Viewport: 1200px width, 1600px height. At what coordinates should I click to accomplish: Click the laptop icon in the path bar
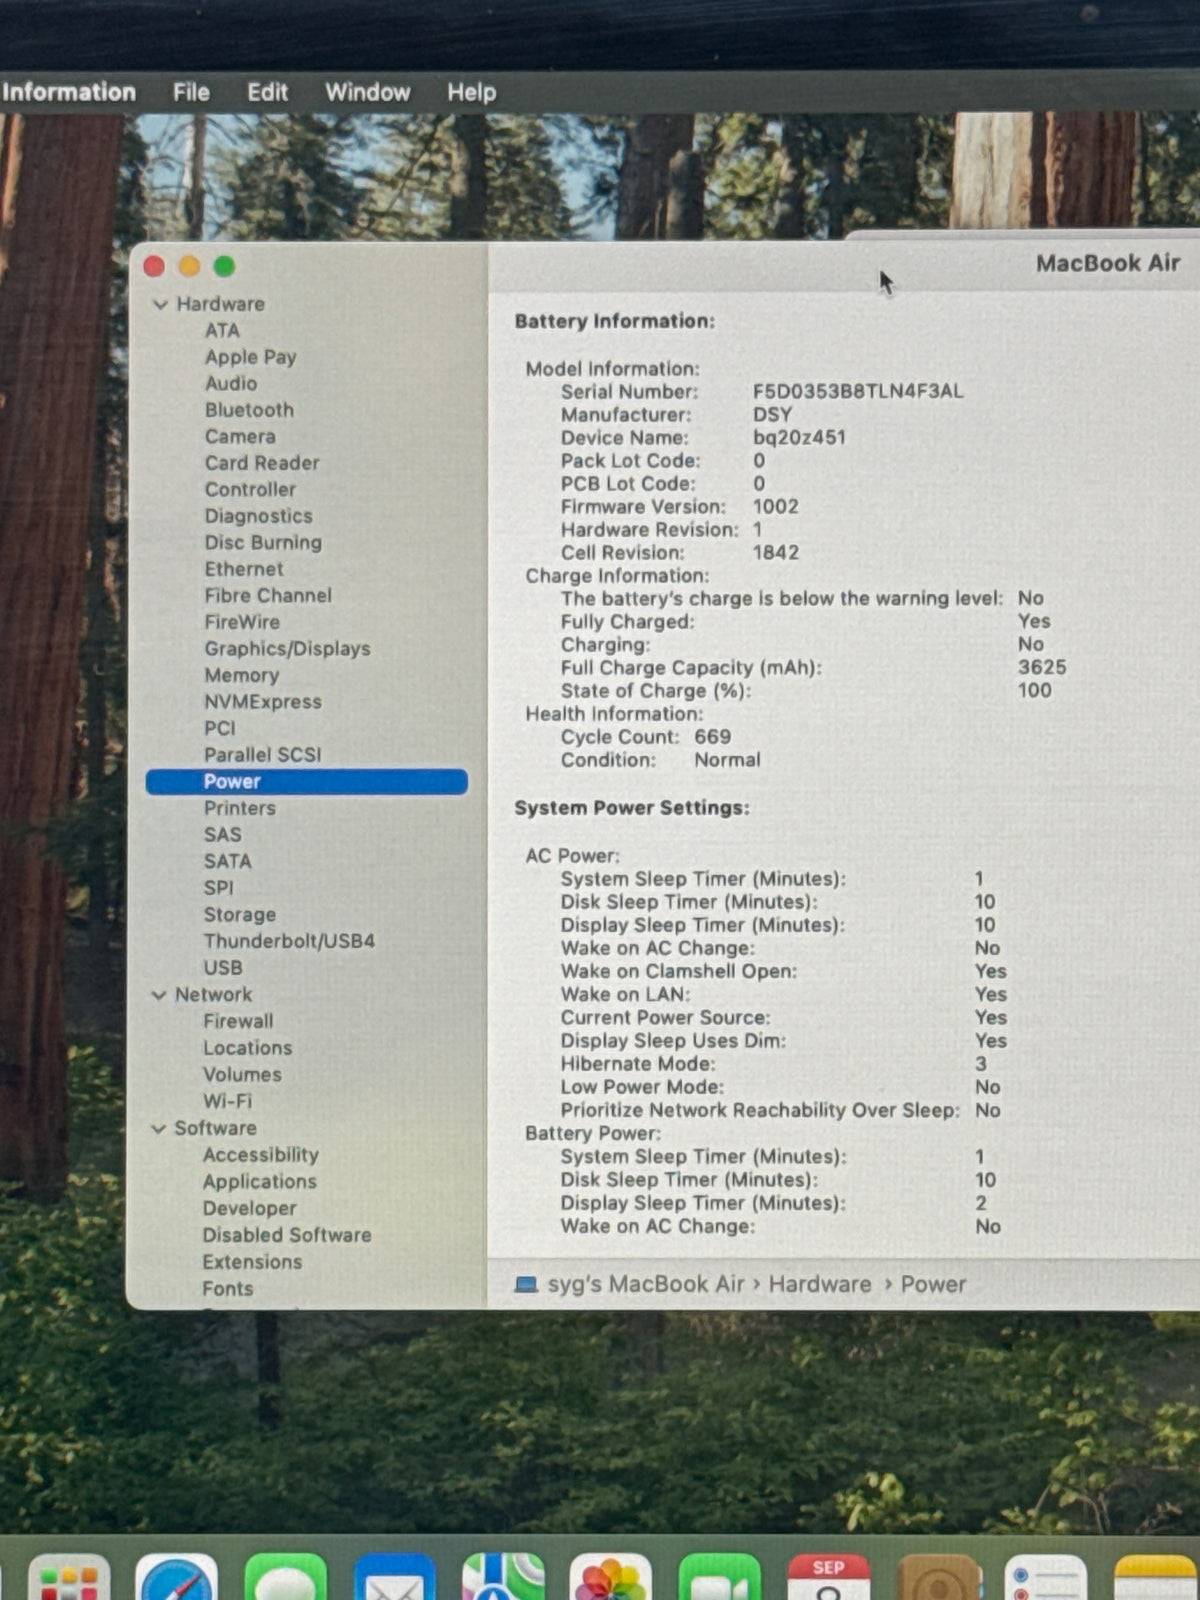526,1284
